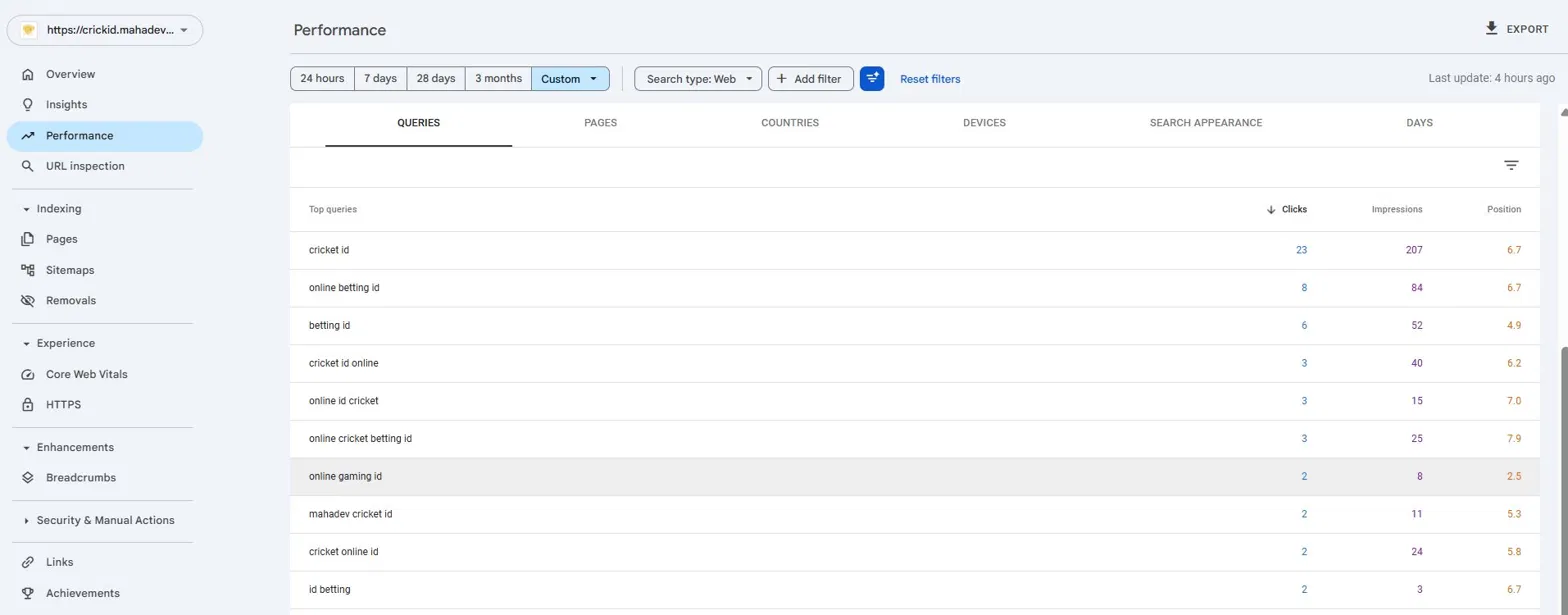The image size is (1568, 615).
Task: Open the 'online betting id' query row
Action: point(915,288)
